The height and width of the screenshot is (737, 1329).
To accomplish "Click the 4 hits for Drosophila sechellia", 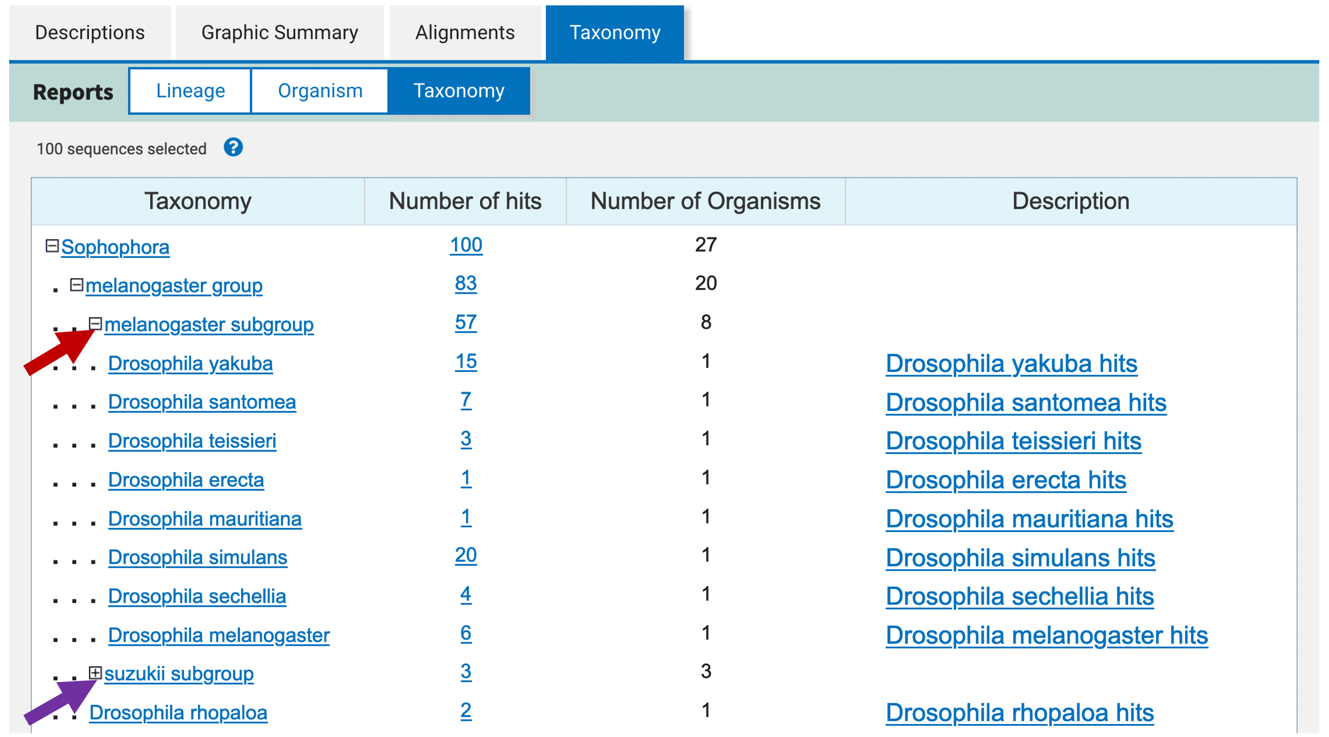I will coord(466,595).
